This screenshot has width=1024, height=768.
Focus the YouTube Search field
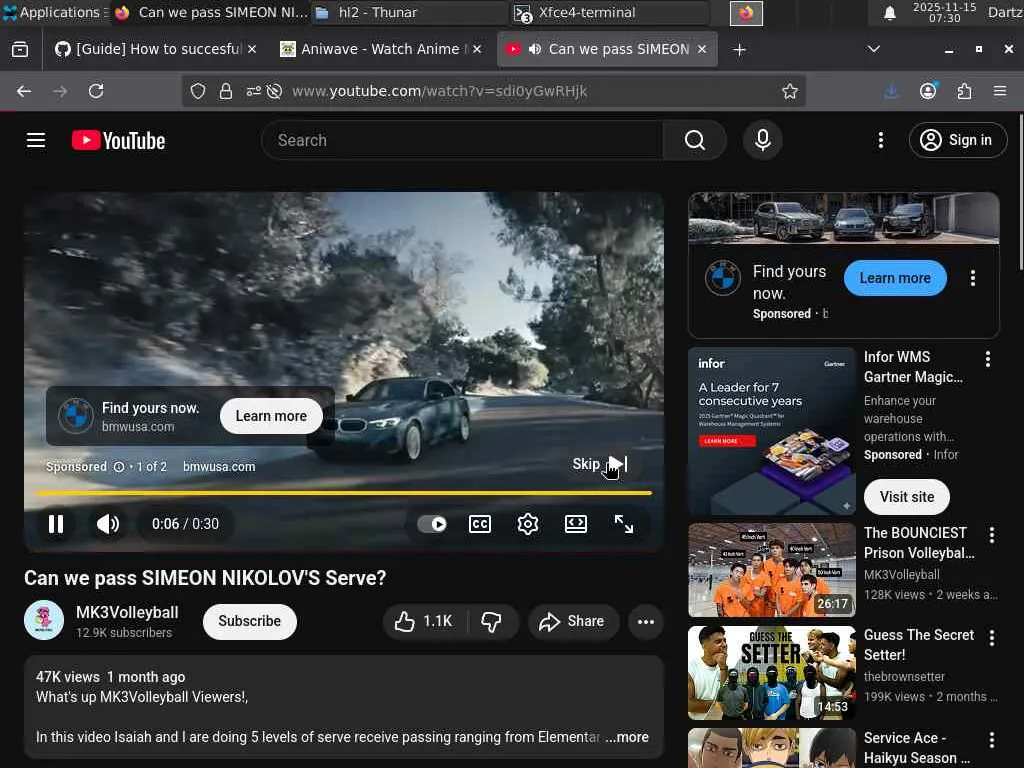tap(462, 140)
